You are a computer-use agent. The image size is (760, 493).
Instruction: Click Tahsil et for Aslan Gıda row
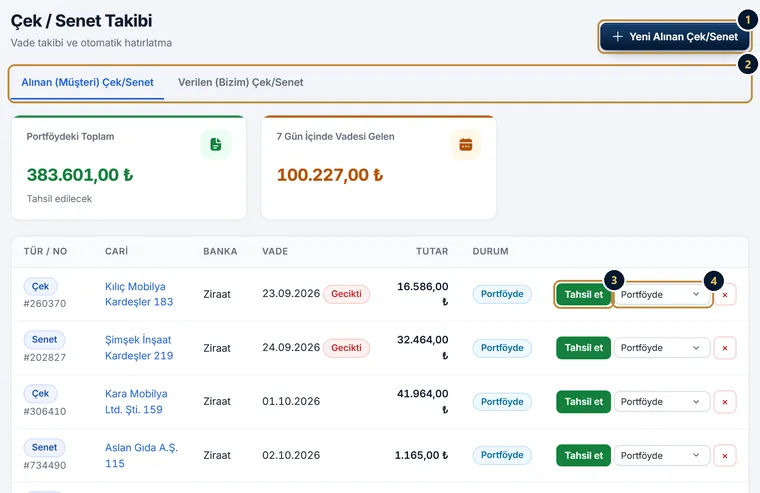click(x=584, y=456)
